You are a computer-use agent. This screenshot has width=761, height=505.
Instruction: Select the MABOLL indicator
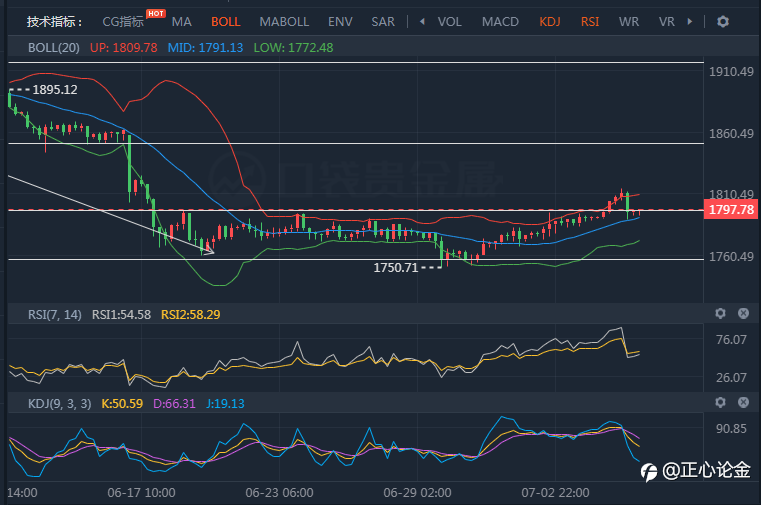tap(284, 22)
